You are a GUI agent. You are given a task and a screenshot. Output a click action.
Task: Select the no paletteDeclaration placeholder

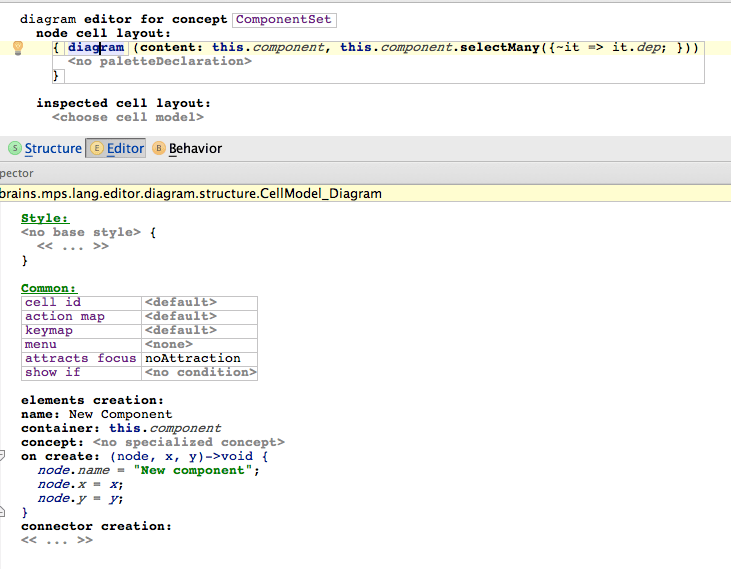[159, 62]
